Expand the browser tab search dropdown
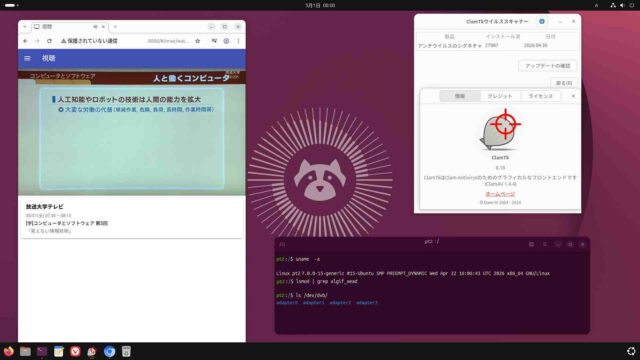The image size is (640, 360). click(24, 27)
